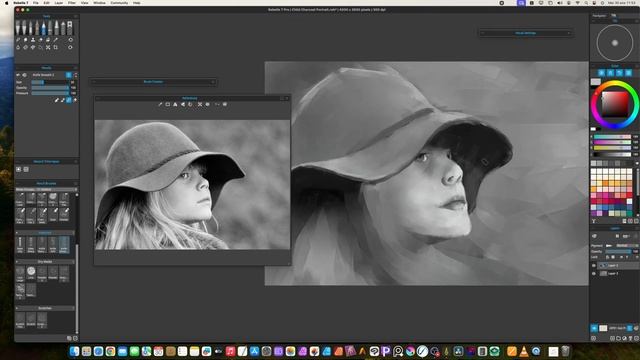Select the Water drop tool

(18, 47)
